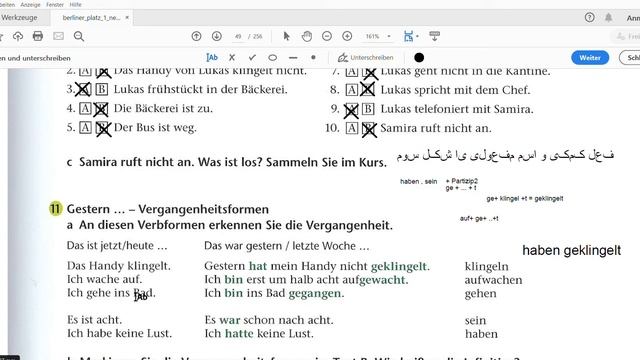The height and width of the screenshot is (360, 640).
Task: Click the word 'gegangen' in green
Action: pyautogui.click(x=316, y=293)
